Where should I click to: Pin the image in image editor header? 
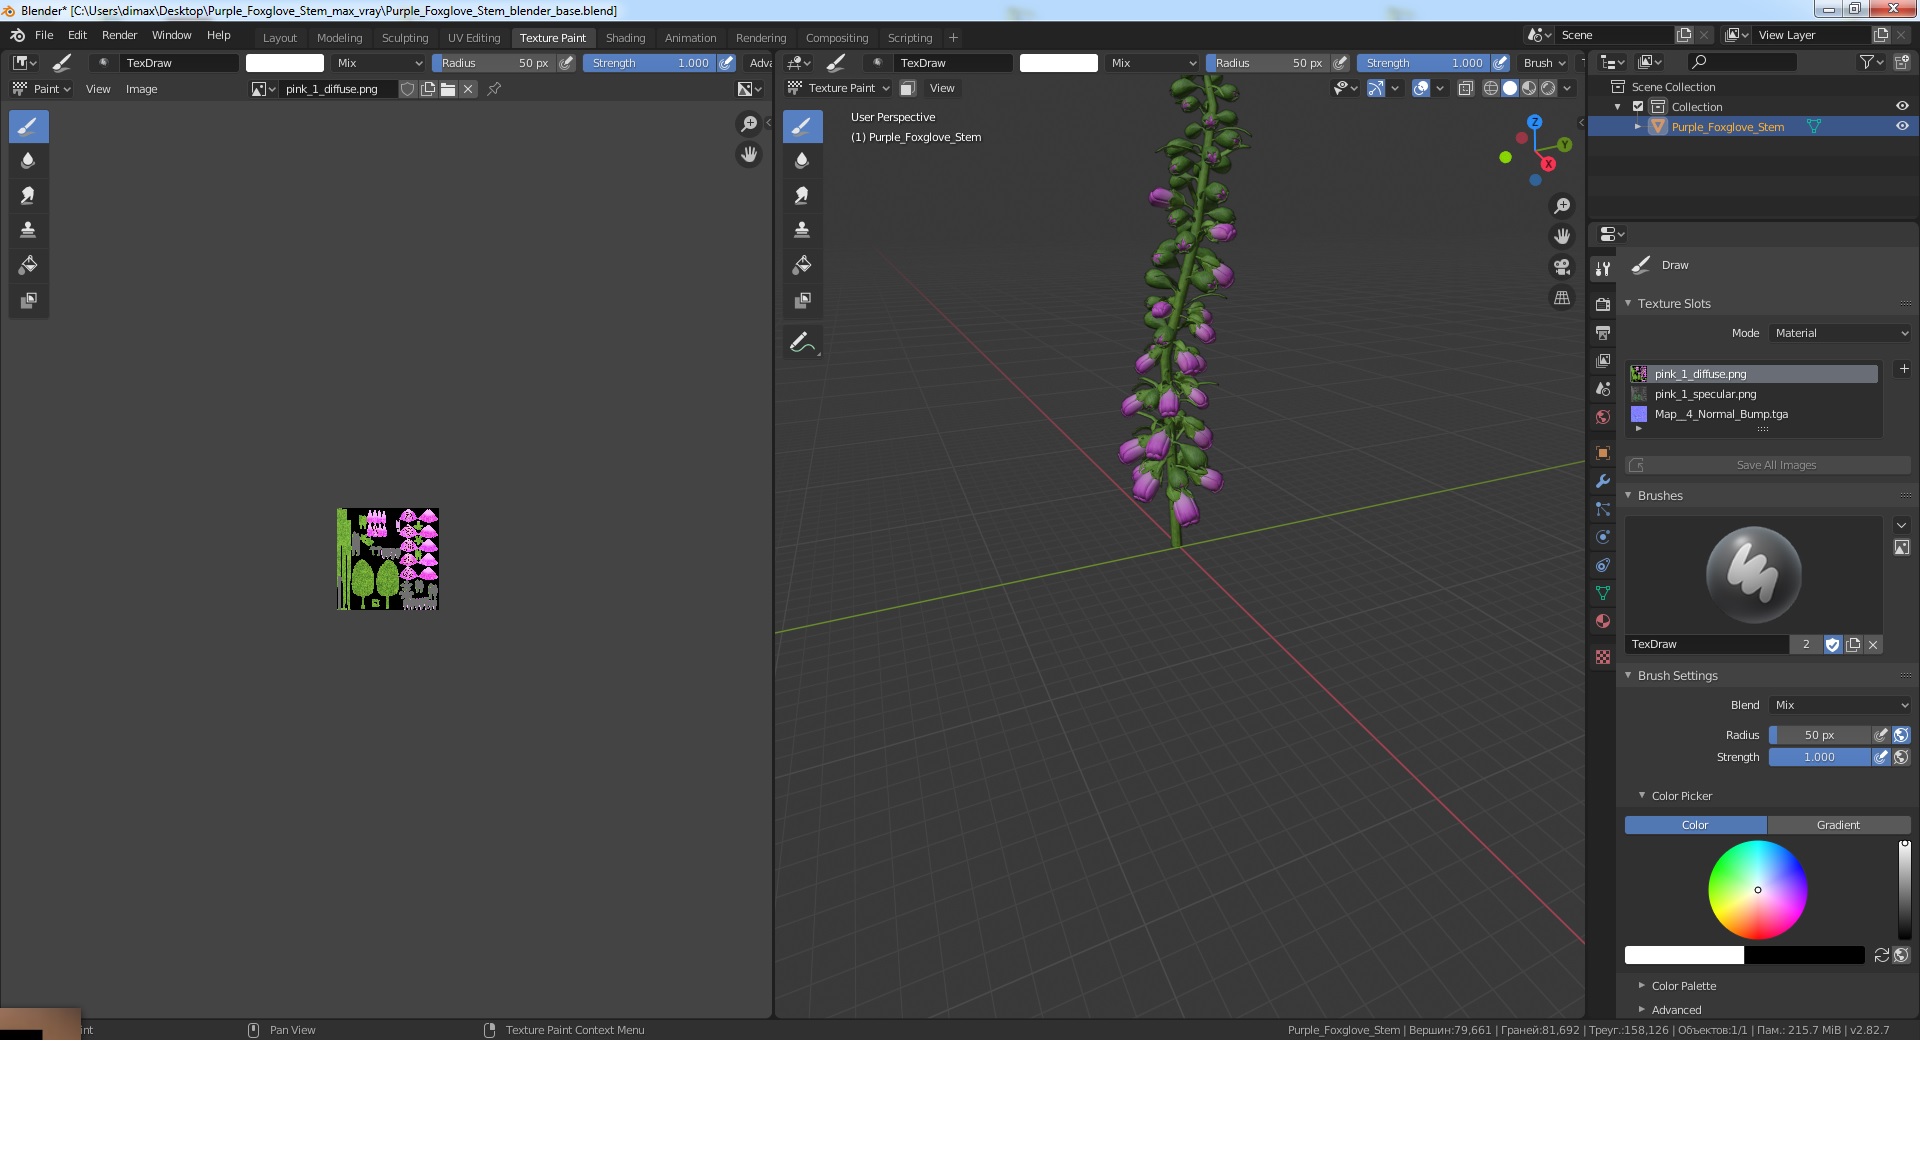click(x=494, y=89)
